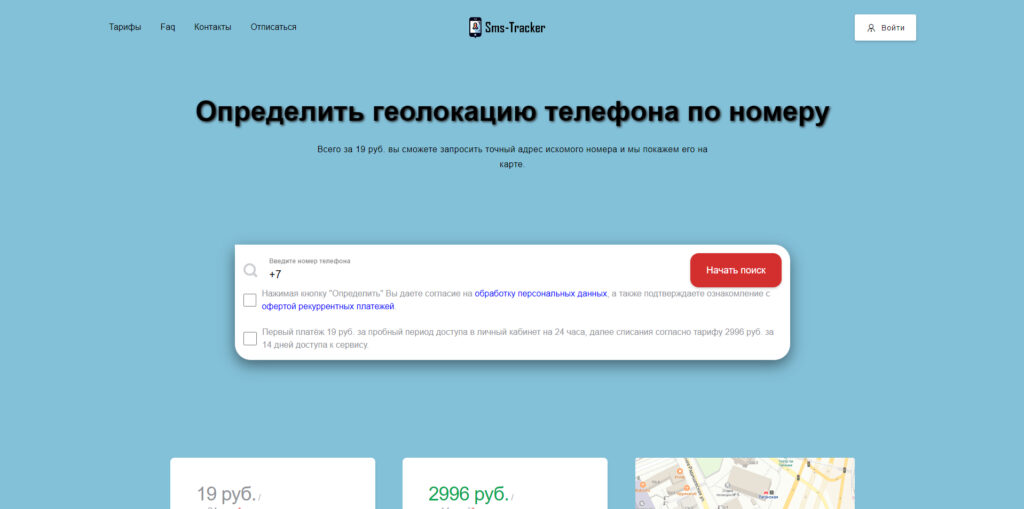Viewport: 1024px width, 509px height.
Task: Click the magnifier icon in the search box
Action: (x=250, y=270)
